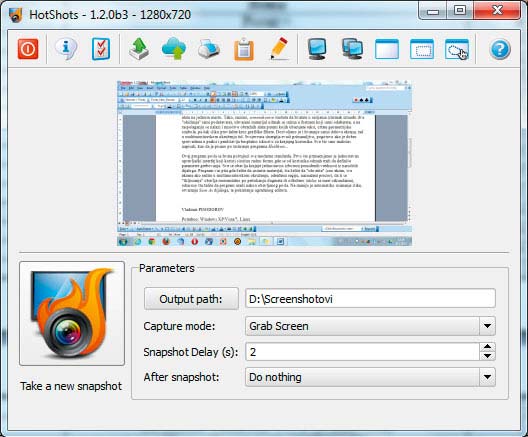This screenshot has height=437, width=528.
Task: Click the save snapshot green arrow icon
Action: (139, 49)
